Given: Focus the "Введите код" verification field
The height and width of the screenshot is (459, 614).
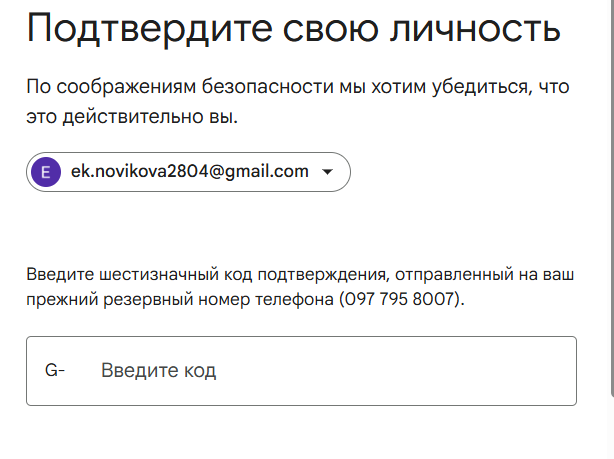Looking at the screenshot, I should click(x=300, y=371).
